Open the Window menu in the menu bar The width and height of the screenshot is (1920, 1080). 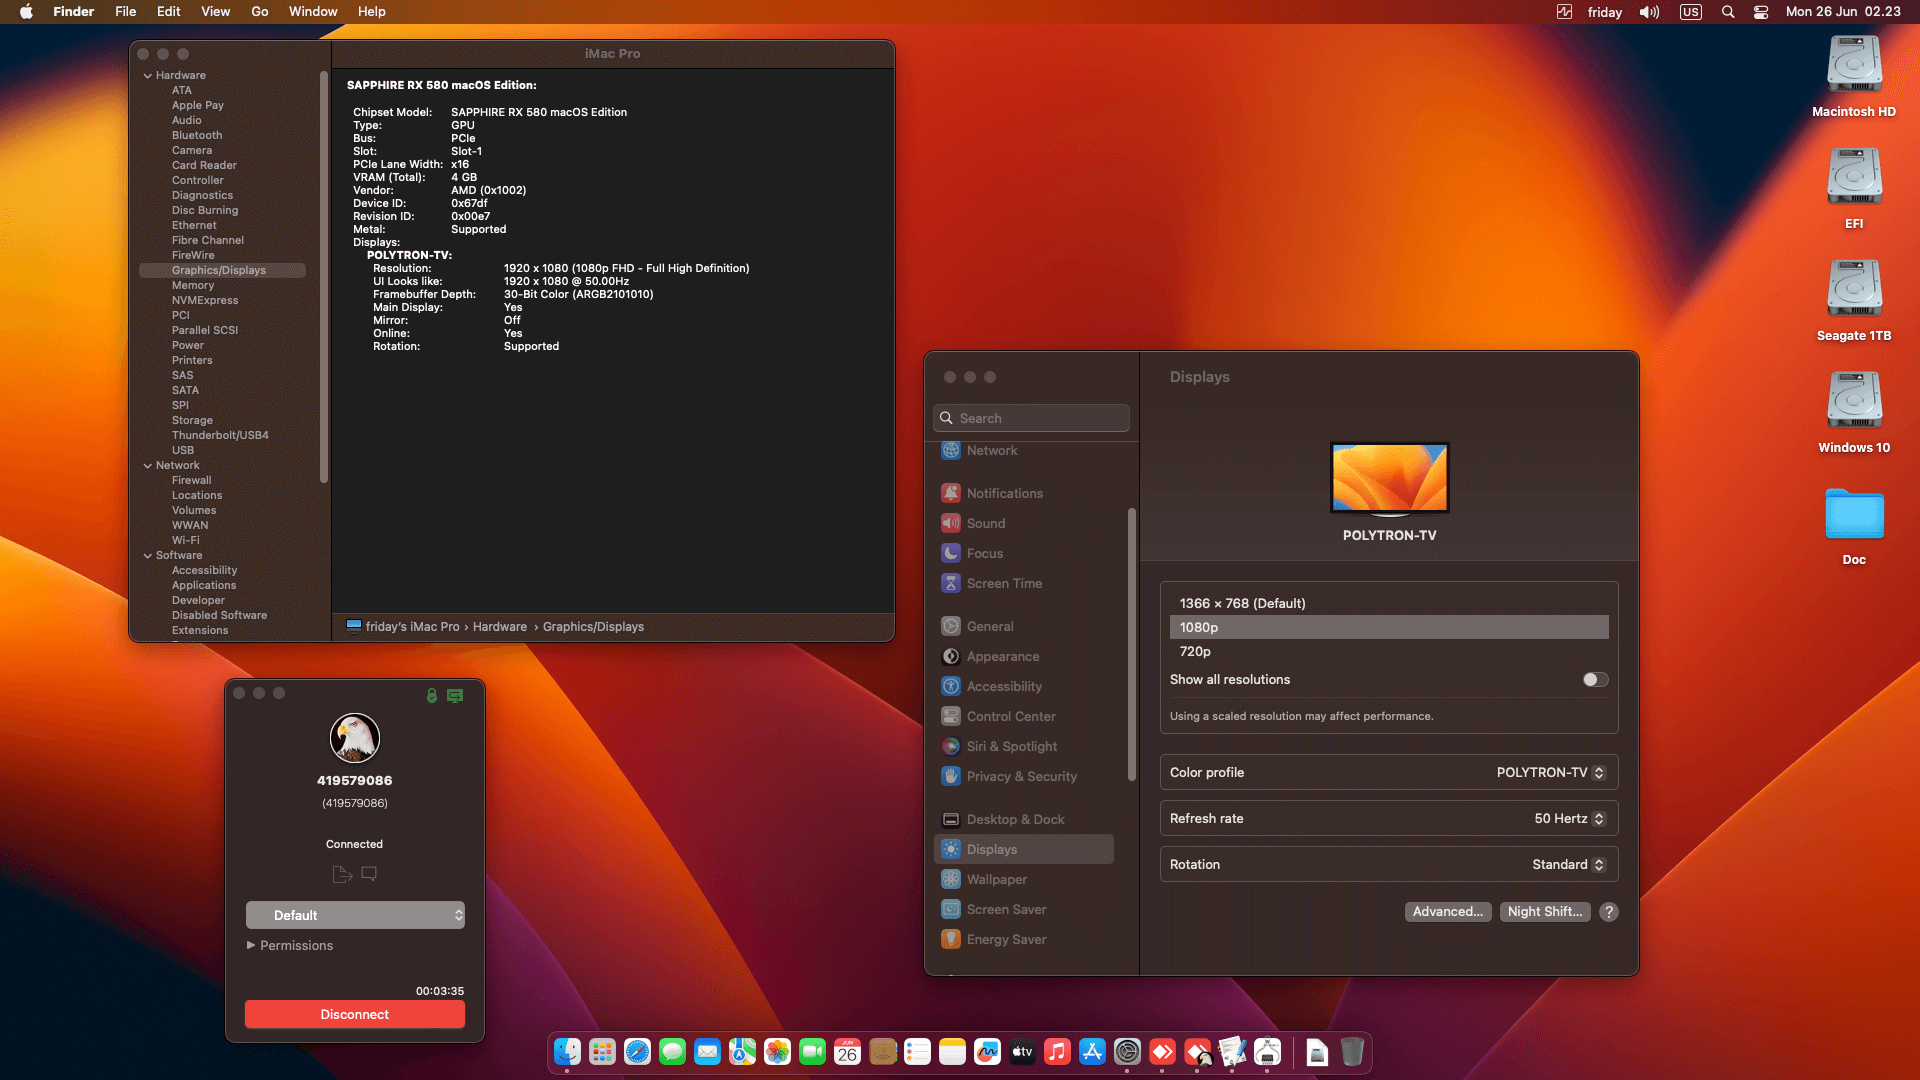[x=313, y=11]
